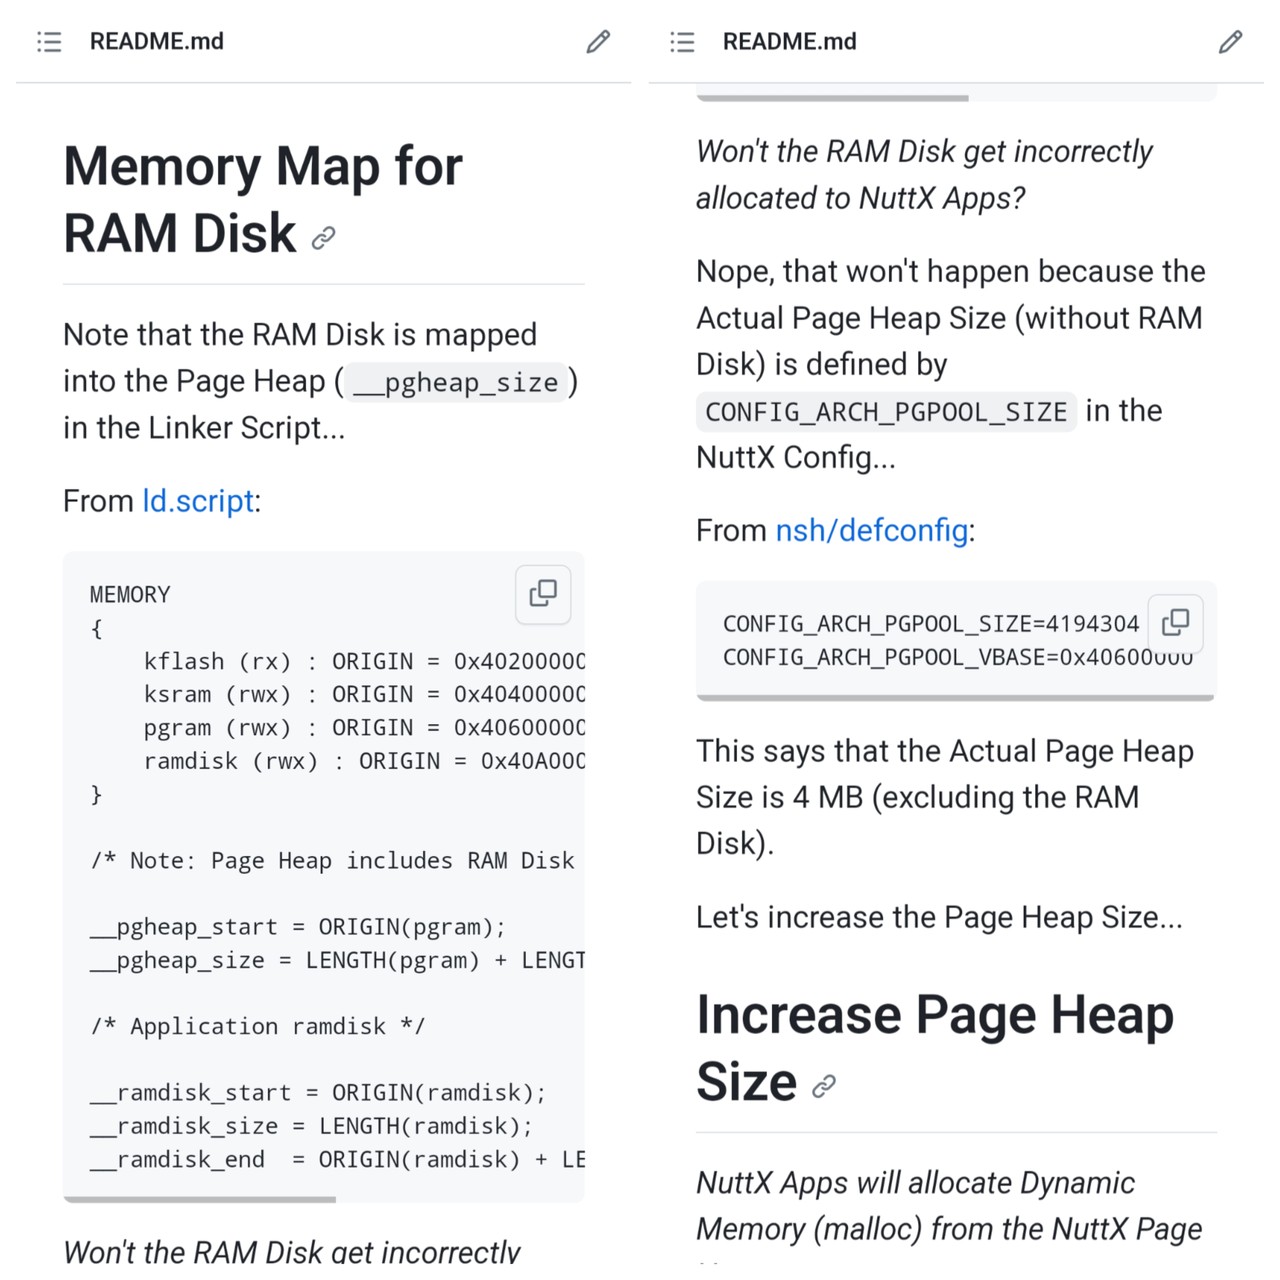The width and height of the screenshot is (1280, 1280).
Task: Open the nsh/defconfig link
Action: 871,530
